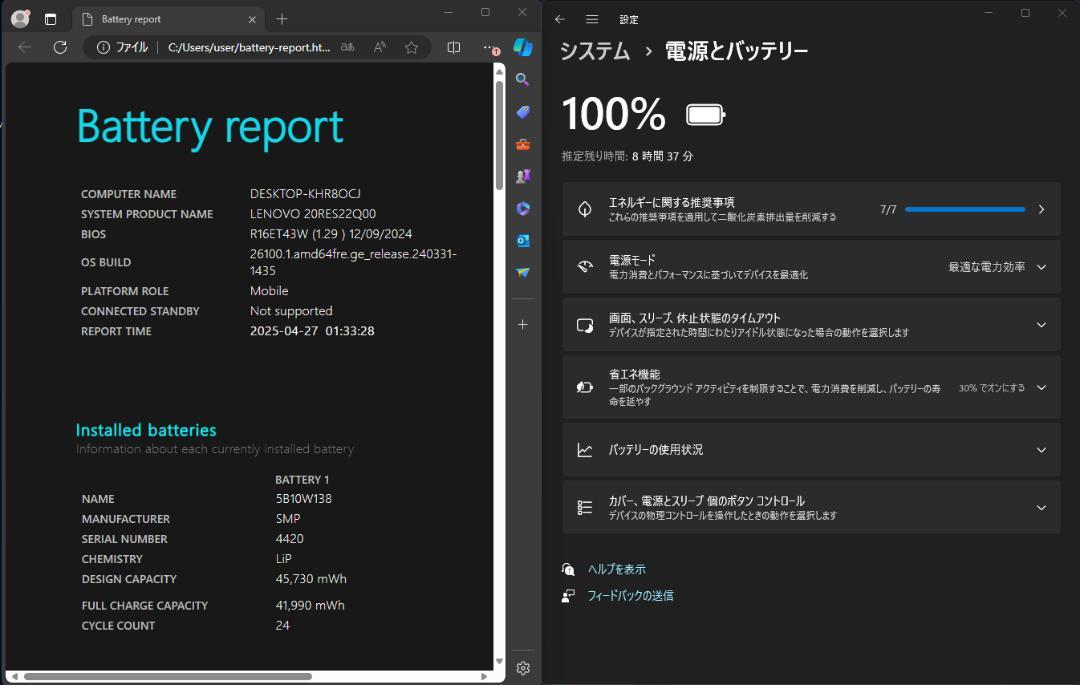
Task: Click the 100% battery icon in Settings
Action: (705, 114)
